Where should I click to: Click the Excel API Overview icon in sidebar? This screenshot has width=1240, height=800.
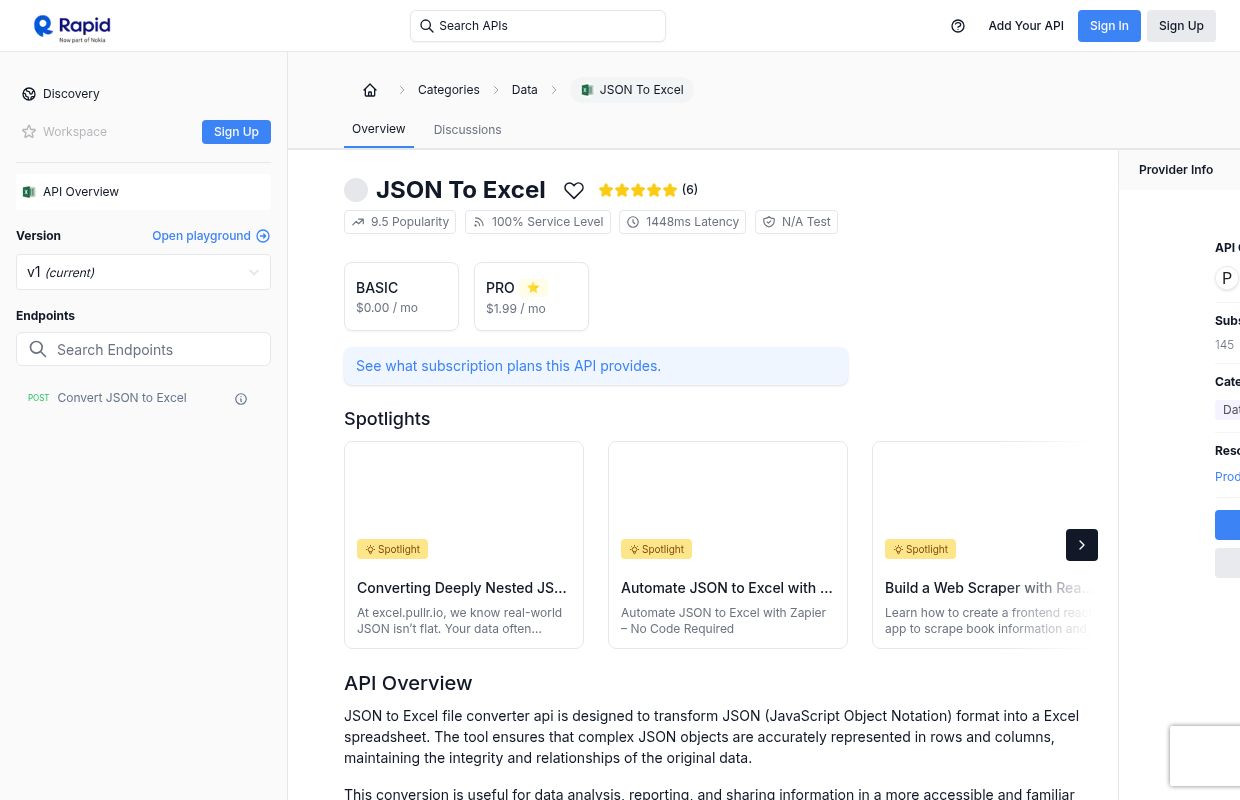coord(29,191)
